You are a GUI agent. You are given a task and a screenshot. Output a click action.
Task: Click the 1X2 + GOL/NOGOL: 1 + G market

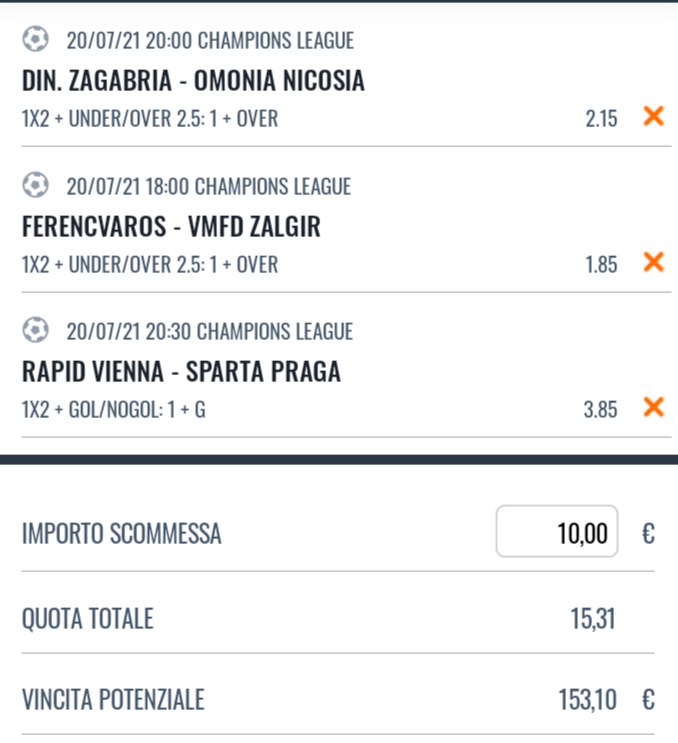click(114, 410)
